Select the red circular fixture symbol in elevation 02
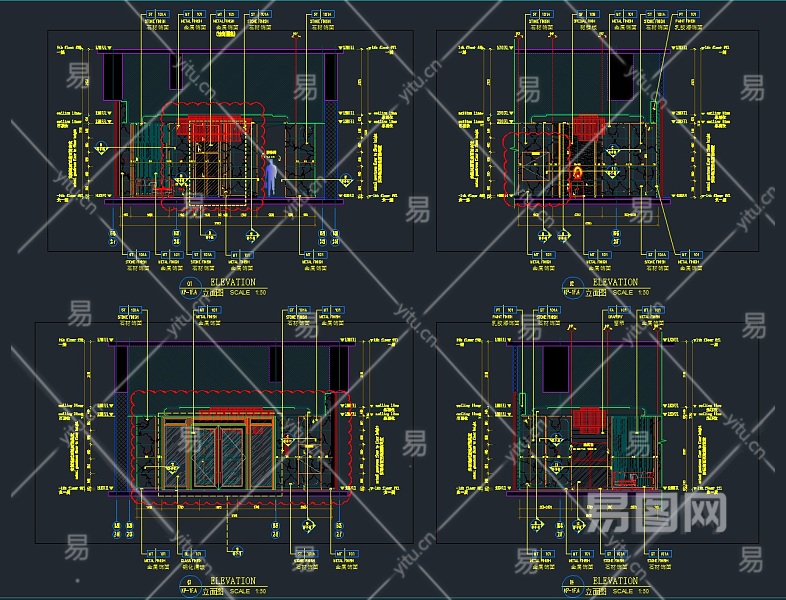 click(576, 173)
